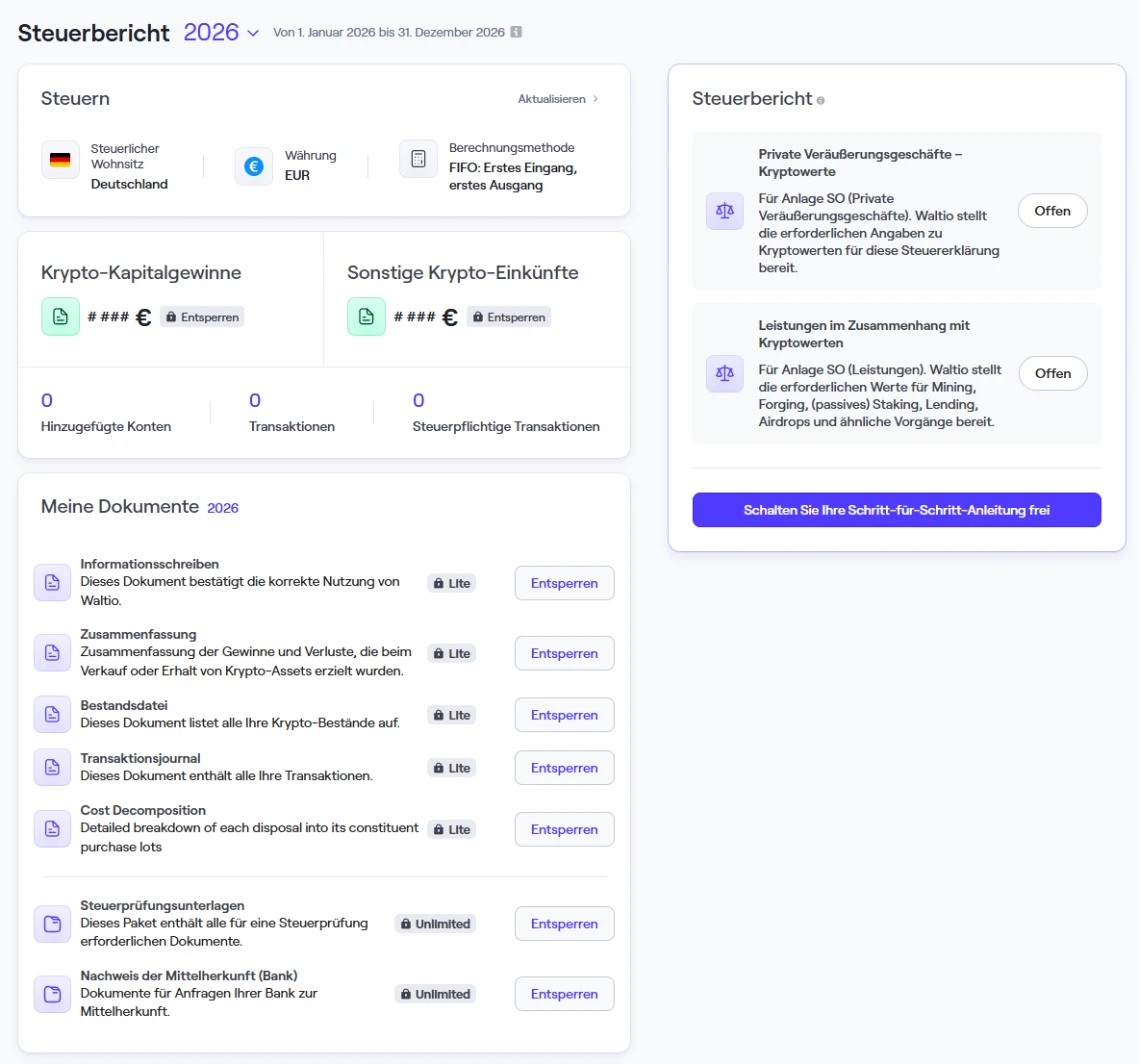The width and height of the screenshot is (1139, 1064).
Task: Unlock the Transaktionsjournal document
Action: 564,768
